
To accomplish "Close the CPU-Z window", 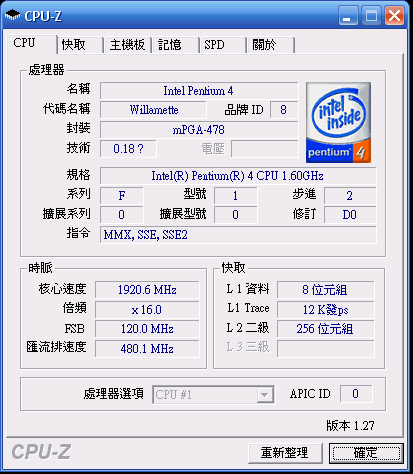I will point(394,16).
